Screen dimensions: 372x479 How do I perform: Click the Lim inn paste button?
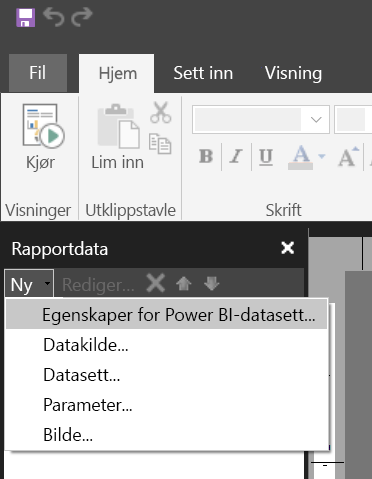[118, 137]
